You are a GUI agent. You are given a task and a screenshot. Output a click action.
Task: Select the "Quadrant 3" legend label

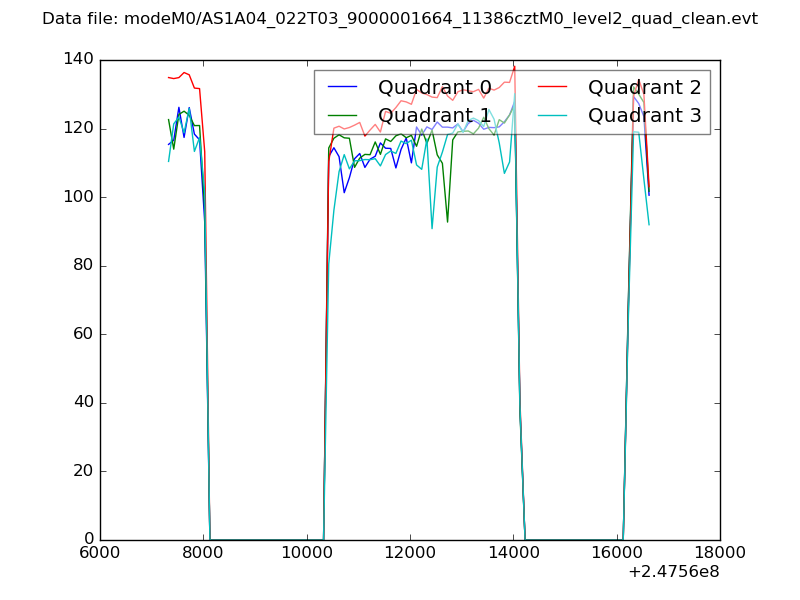pos(645,116)
